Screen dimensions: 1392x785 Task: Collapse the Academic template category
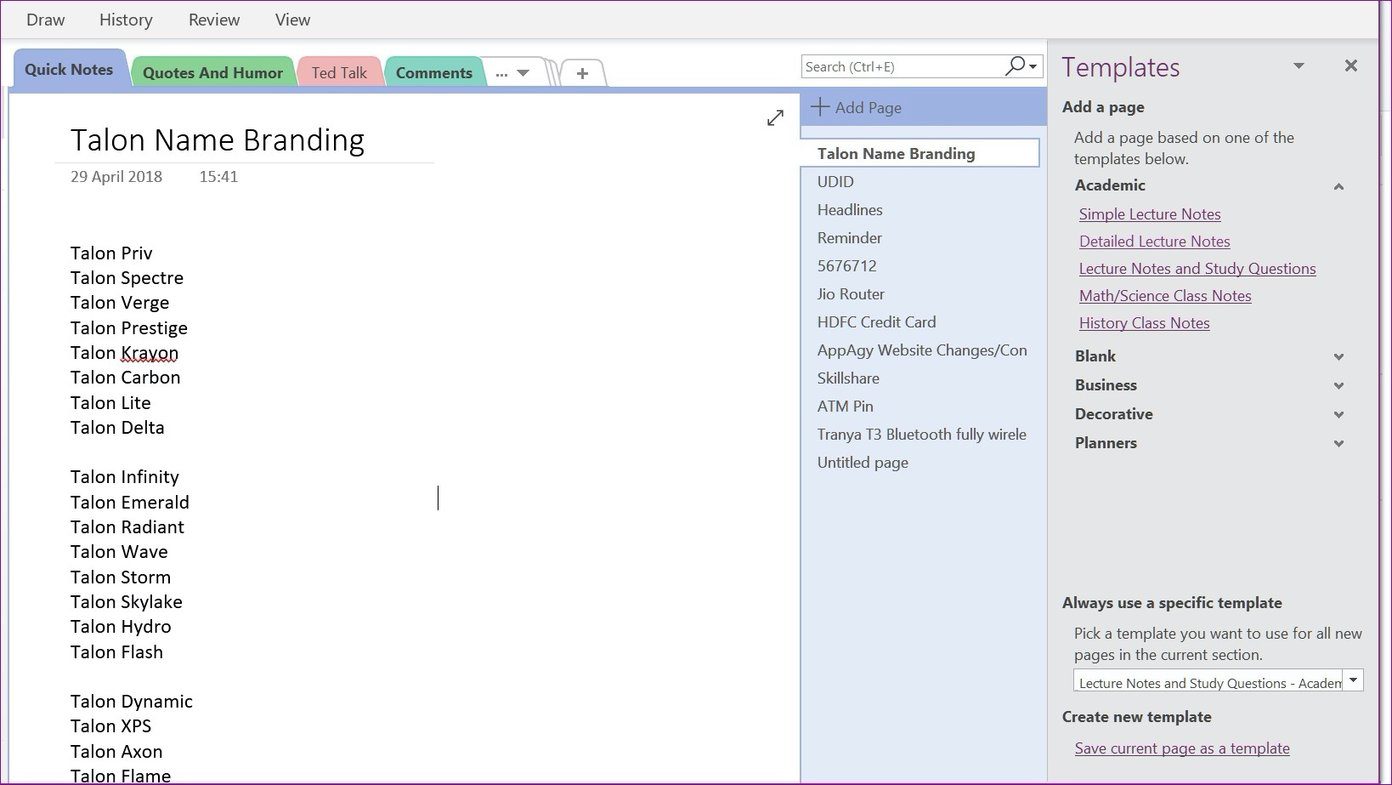pos(1339,186)
